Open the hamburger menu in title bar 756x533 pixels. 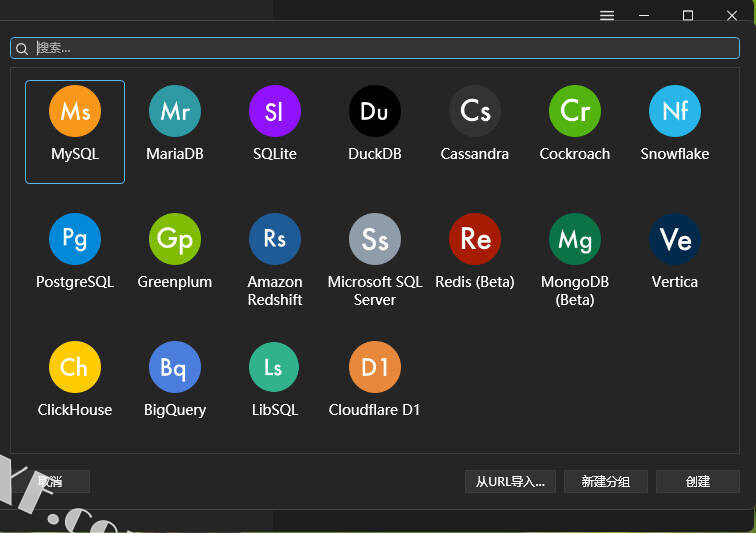(607, 15)
